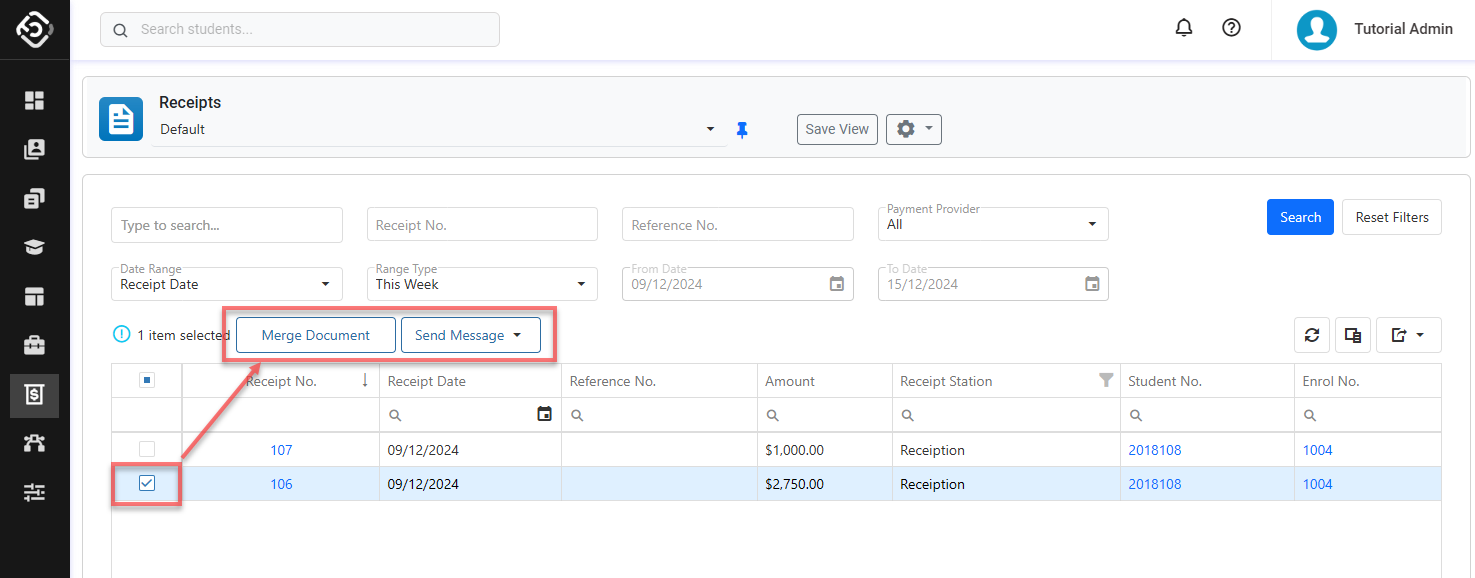
Task: Tick the checkbox for receipt 107
Action: [x=147, y=450]
